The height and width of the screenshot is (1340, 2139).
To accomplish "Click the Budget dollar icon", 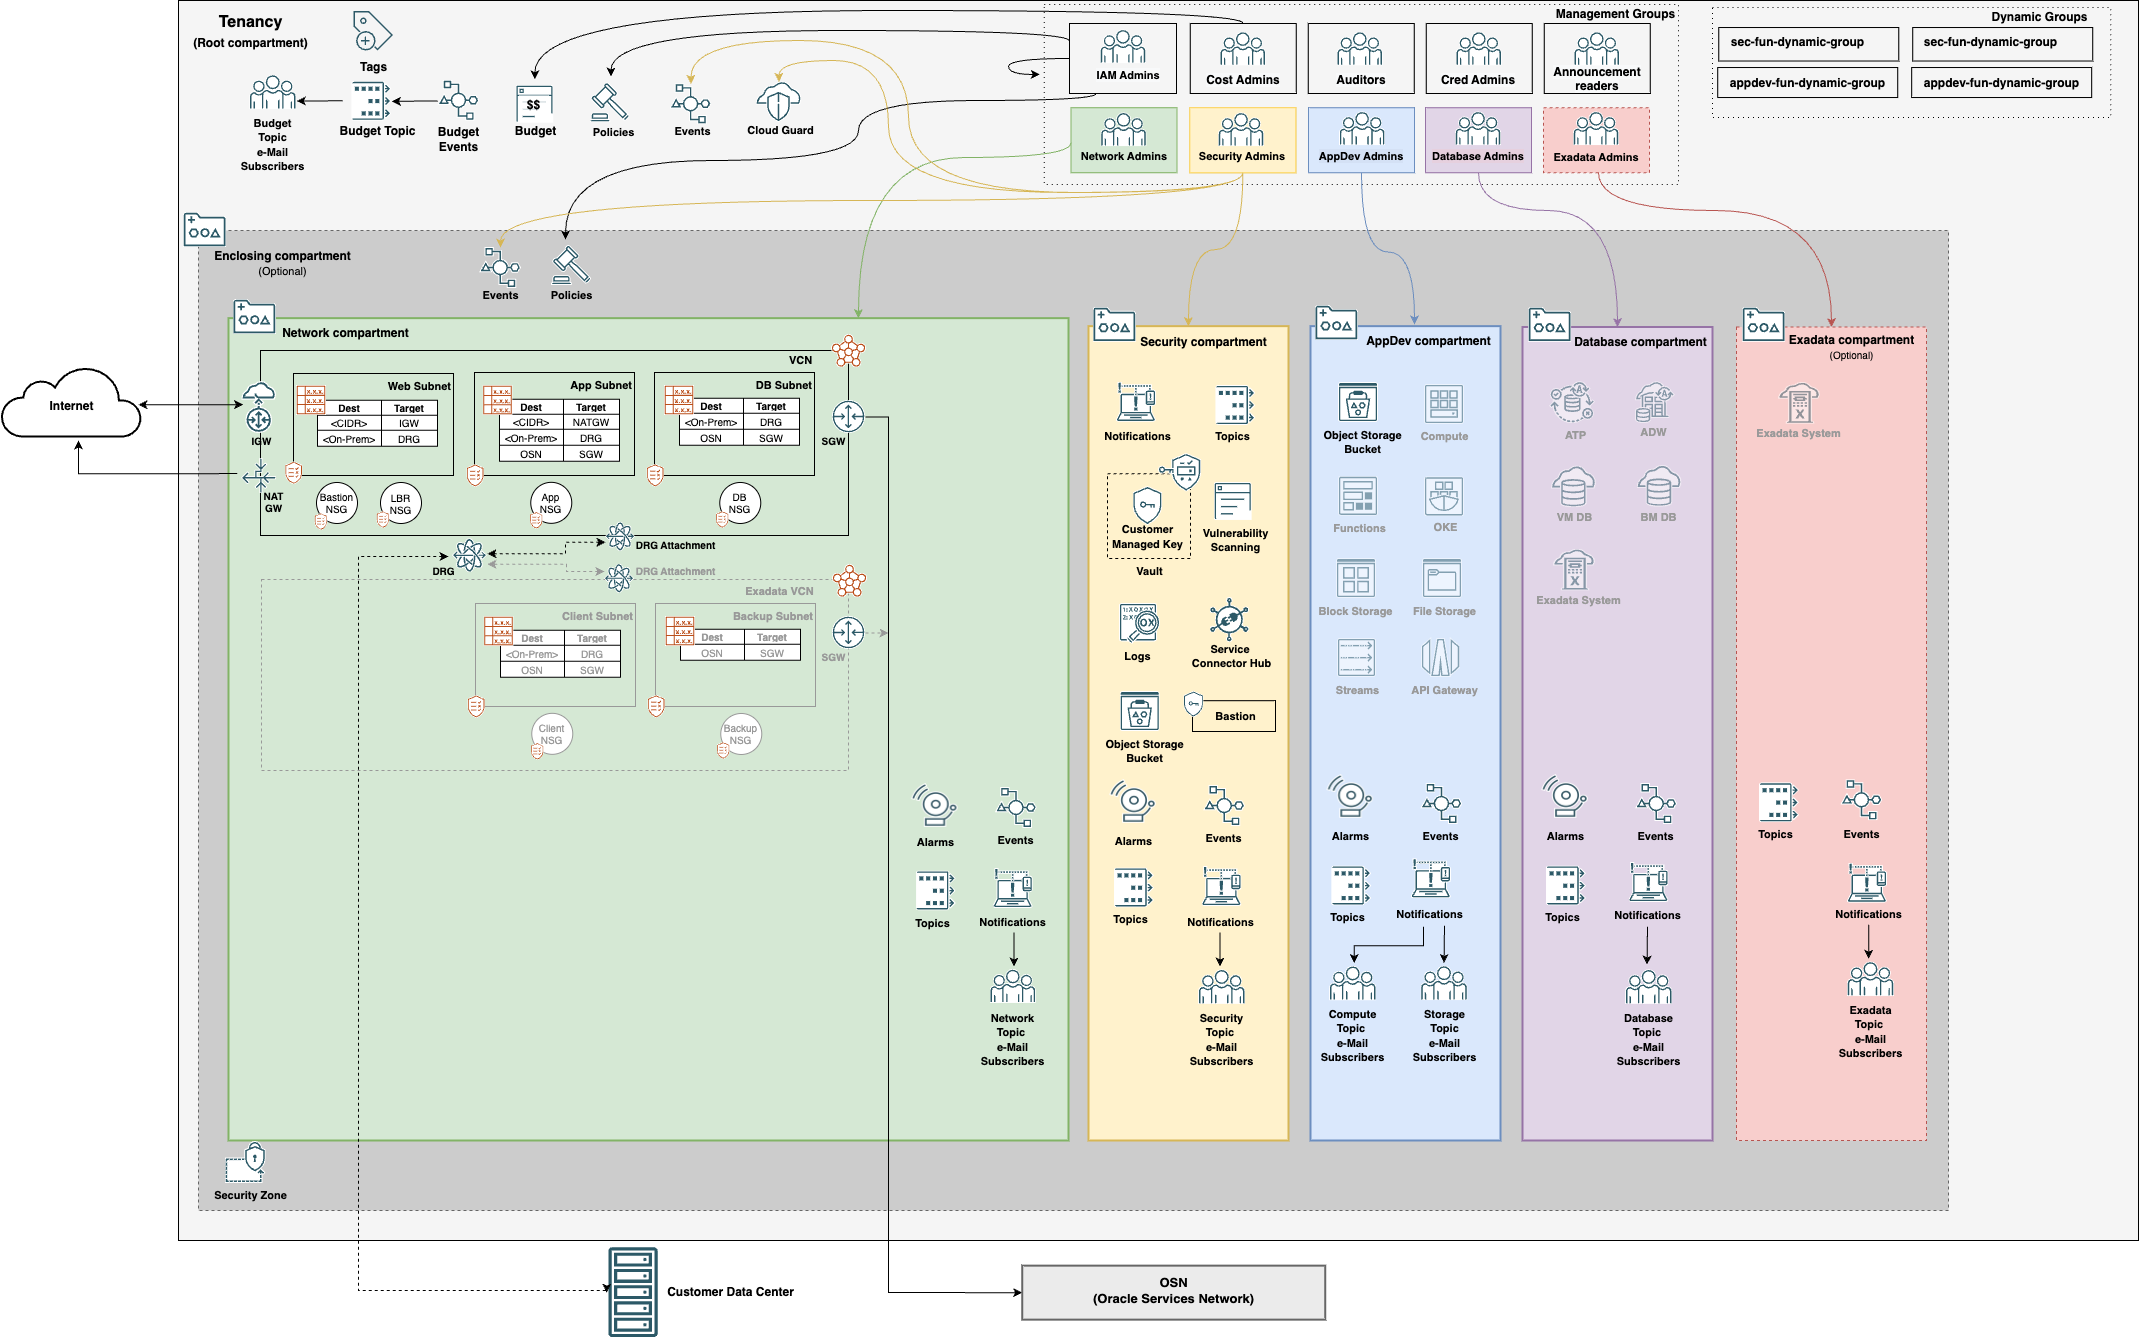I will pos(534,104).
